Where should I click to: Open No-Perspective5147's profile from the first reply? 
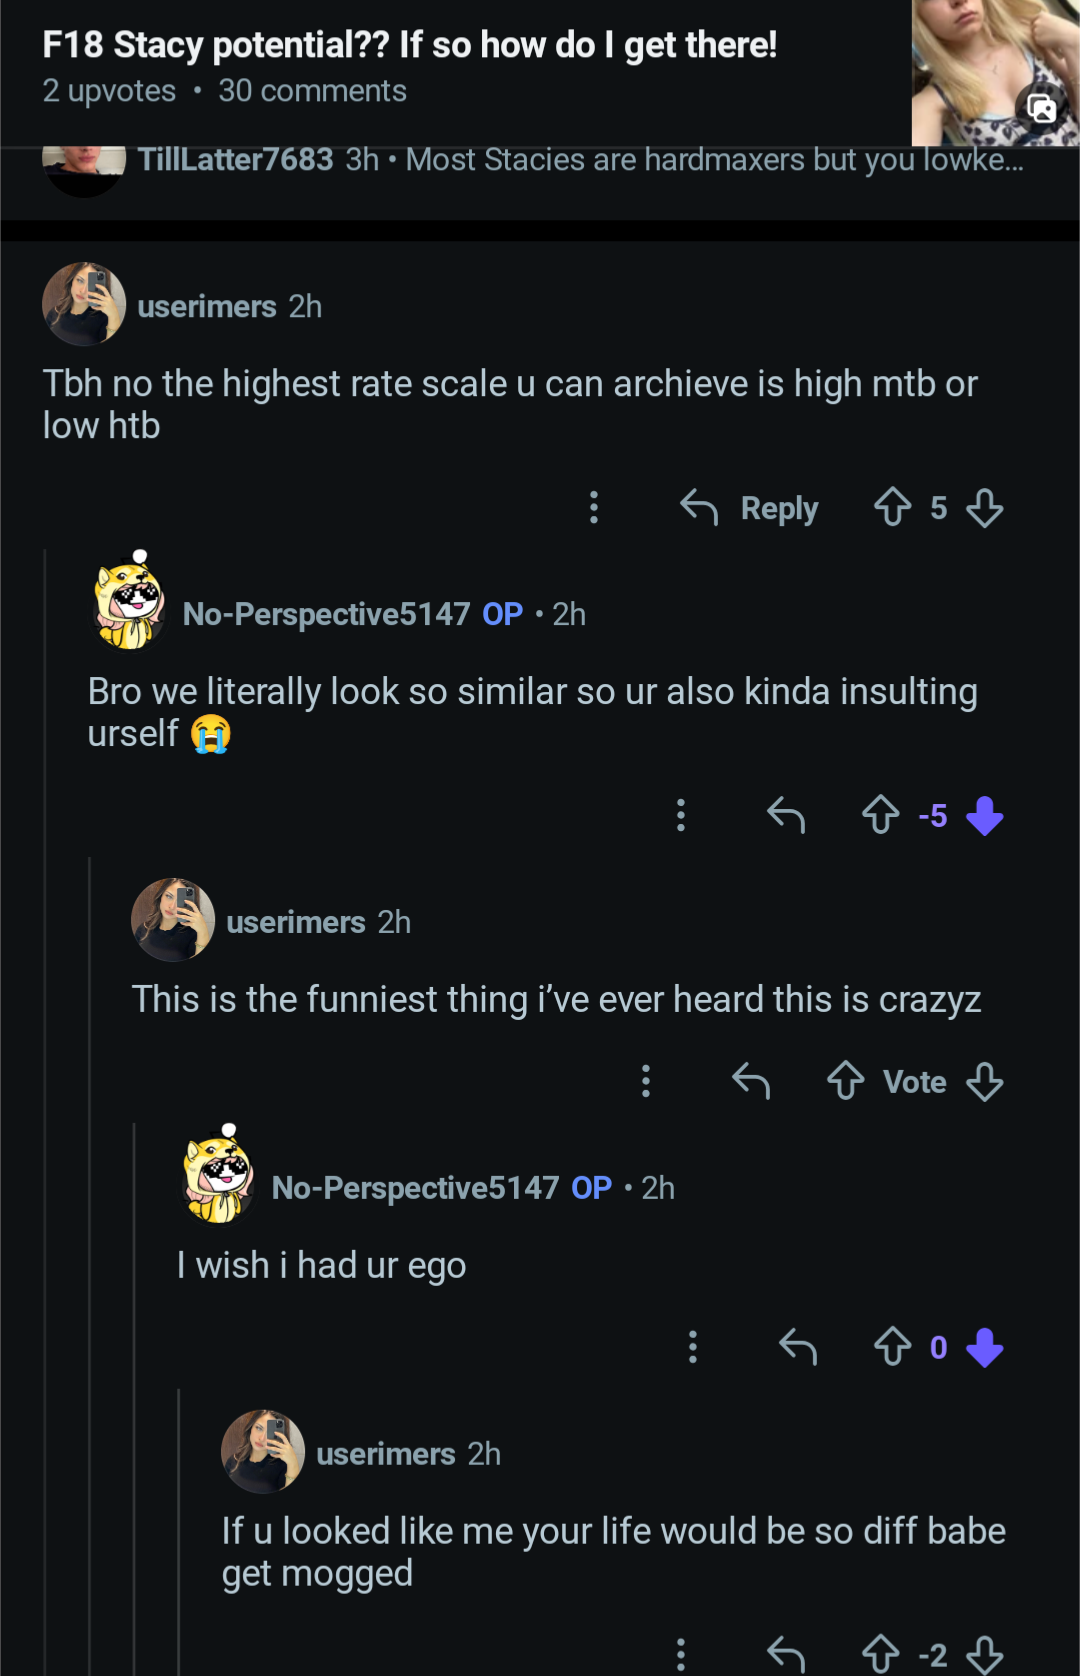(326, 614)
